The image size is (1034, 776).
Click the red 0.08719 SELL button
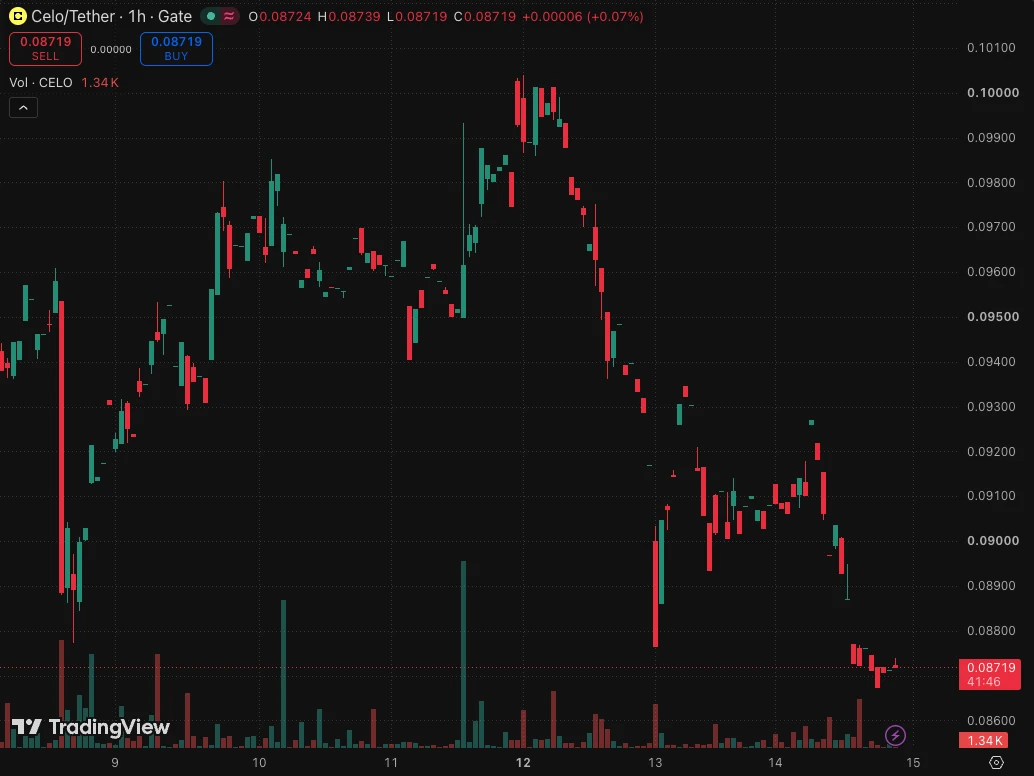46,49
